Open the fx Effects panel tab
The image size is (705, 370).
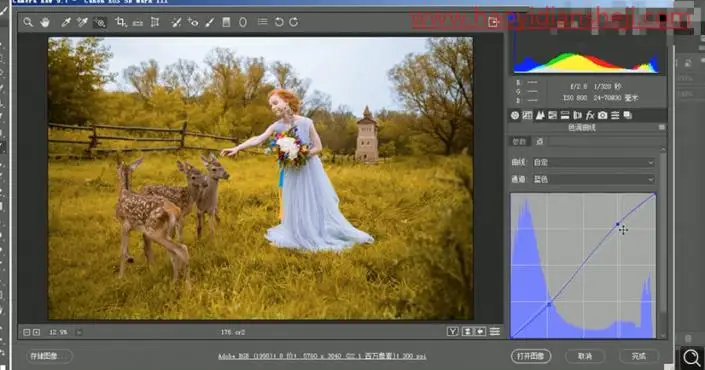590,116
